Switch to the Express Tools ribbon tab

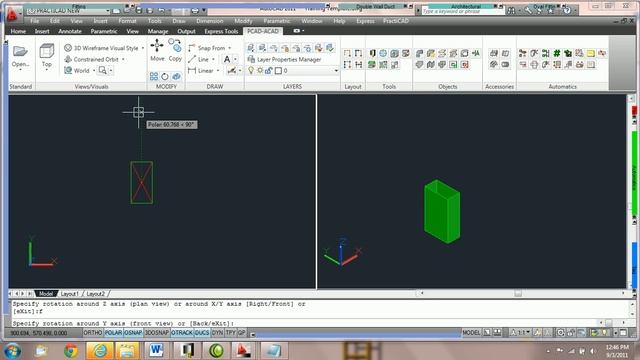click(x=221, y=31)
